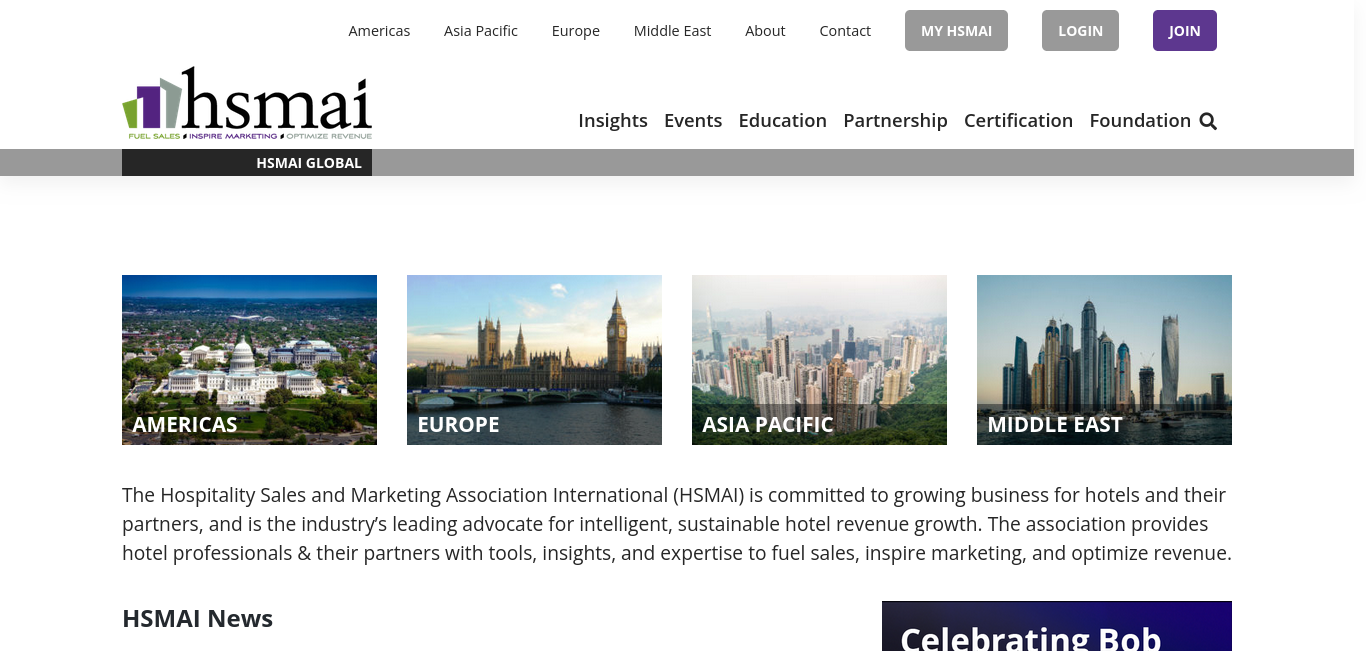Visit the Contact page link
This screenshot has width=1366, height=651.
click(845, 31)
